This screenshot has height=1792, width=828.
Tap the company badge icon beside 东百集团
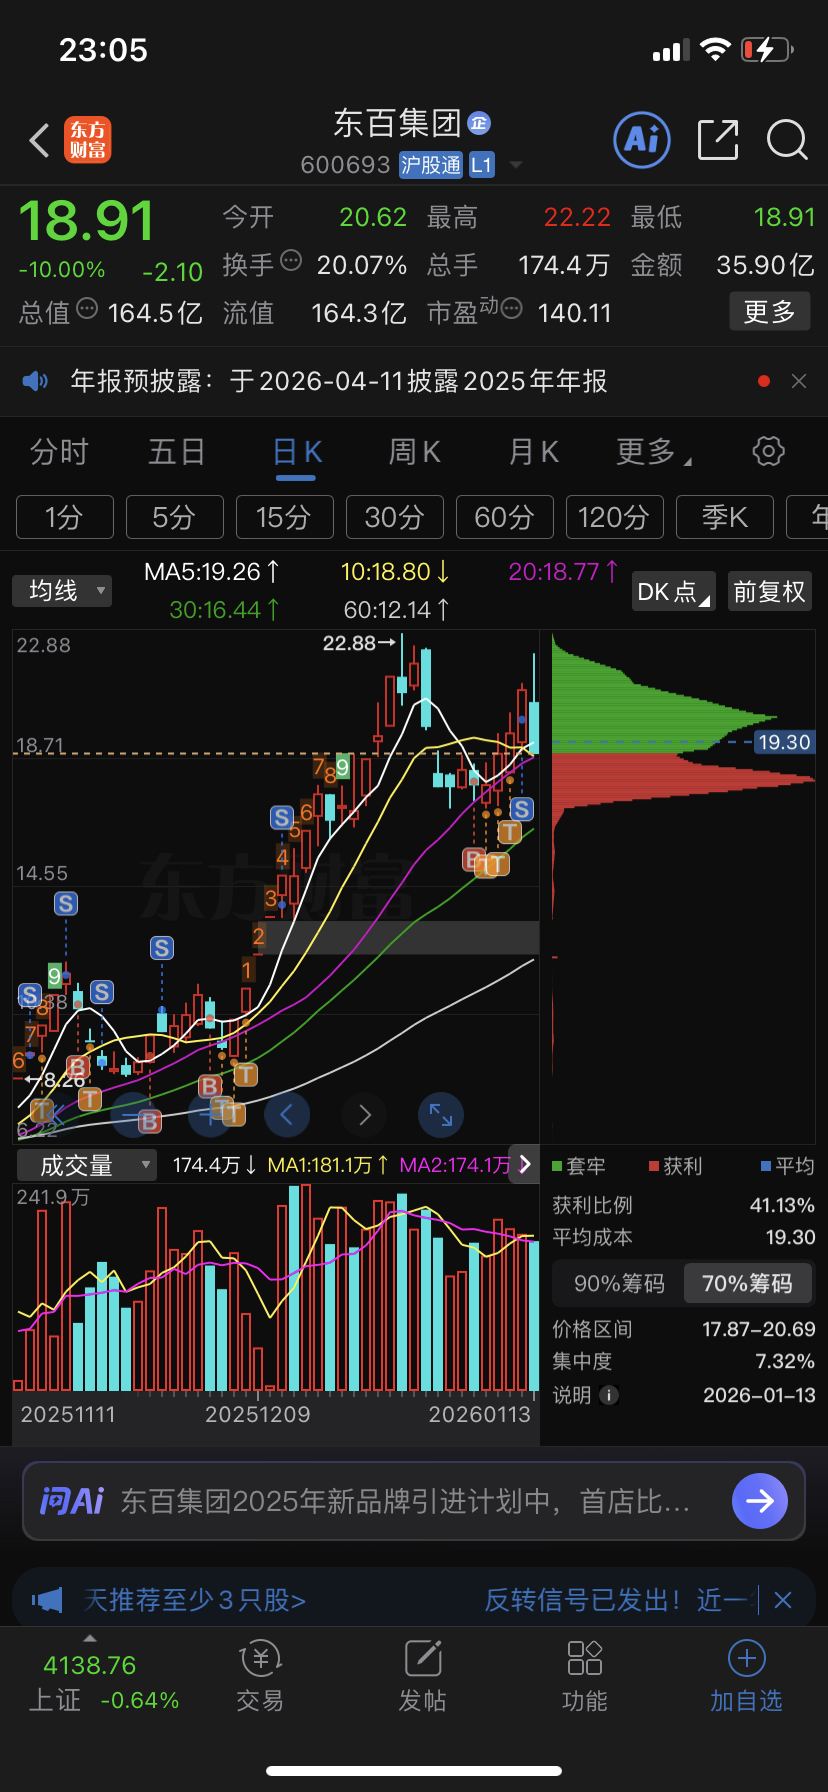point(479,123)
